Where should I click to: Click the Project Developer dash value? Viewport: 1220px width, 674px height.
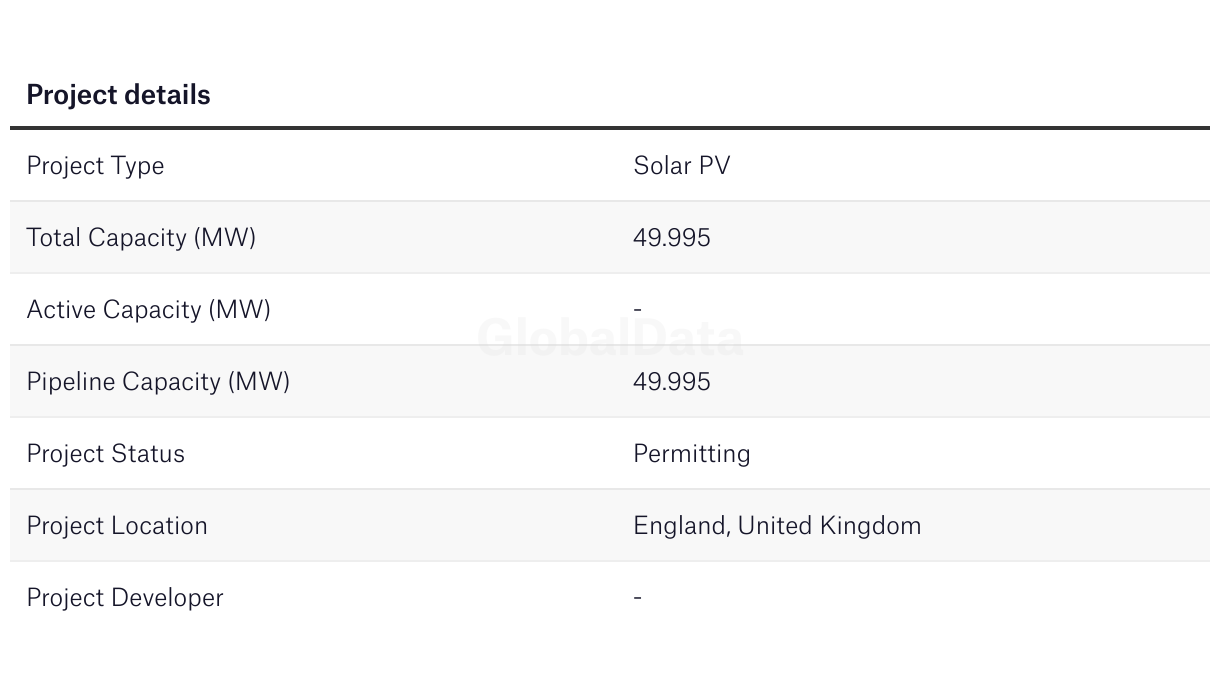(637, 597)
